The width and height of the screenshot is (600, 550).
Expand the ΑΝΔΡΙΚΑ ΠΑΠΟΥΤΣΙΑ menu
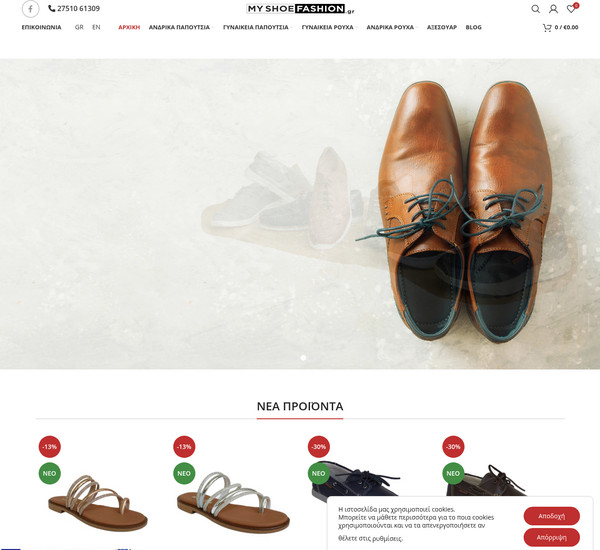click(179, 28)
